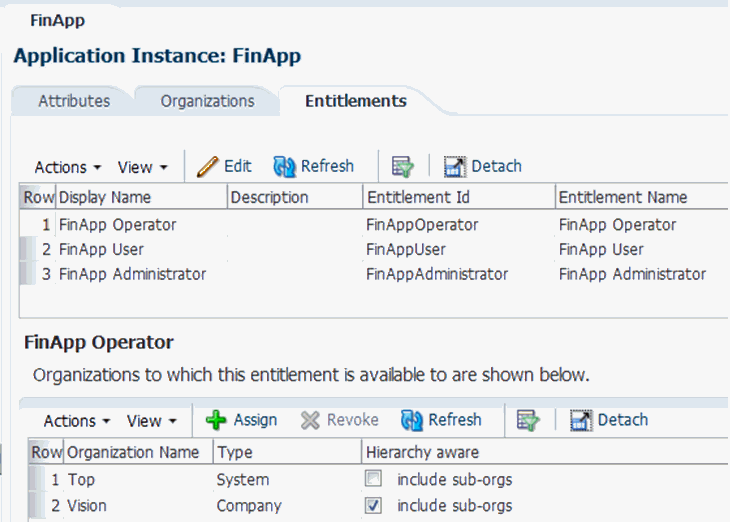The height and width of the screenshot is (522, 730).
Task: Detach the entitlements table
Action: 483,166
